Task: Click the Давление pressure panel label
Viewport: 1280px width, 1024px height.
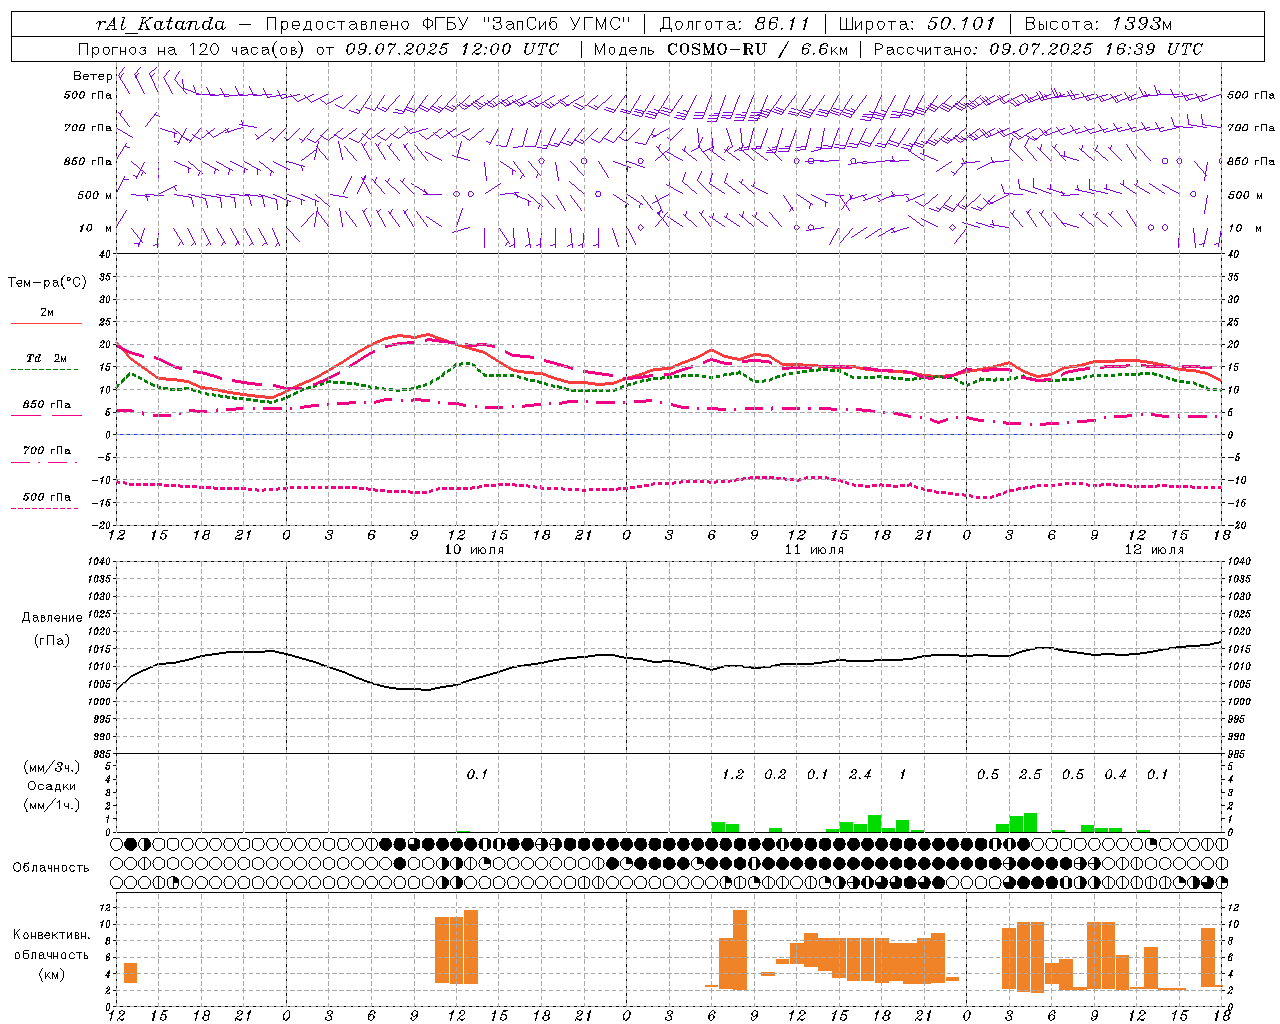Action: tap(52, 618)
